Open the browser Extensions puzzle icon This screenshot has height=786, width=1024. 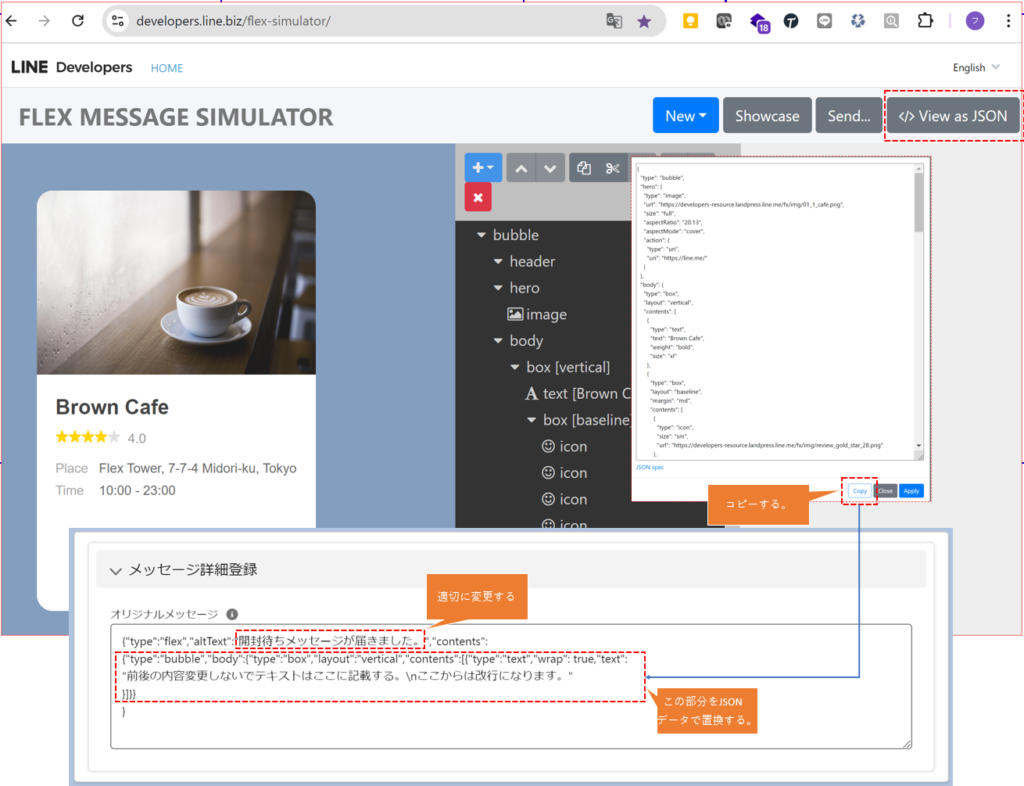[x=924, y=21]
